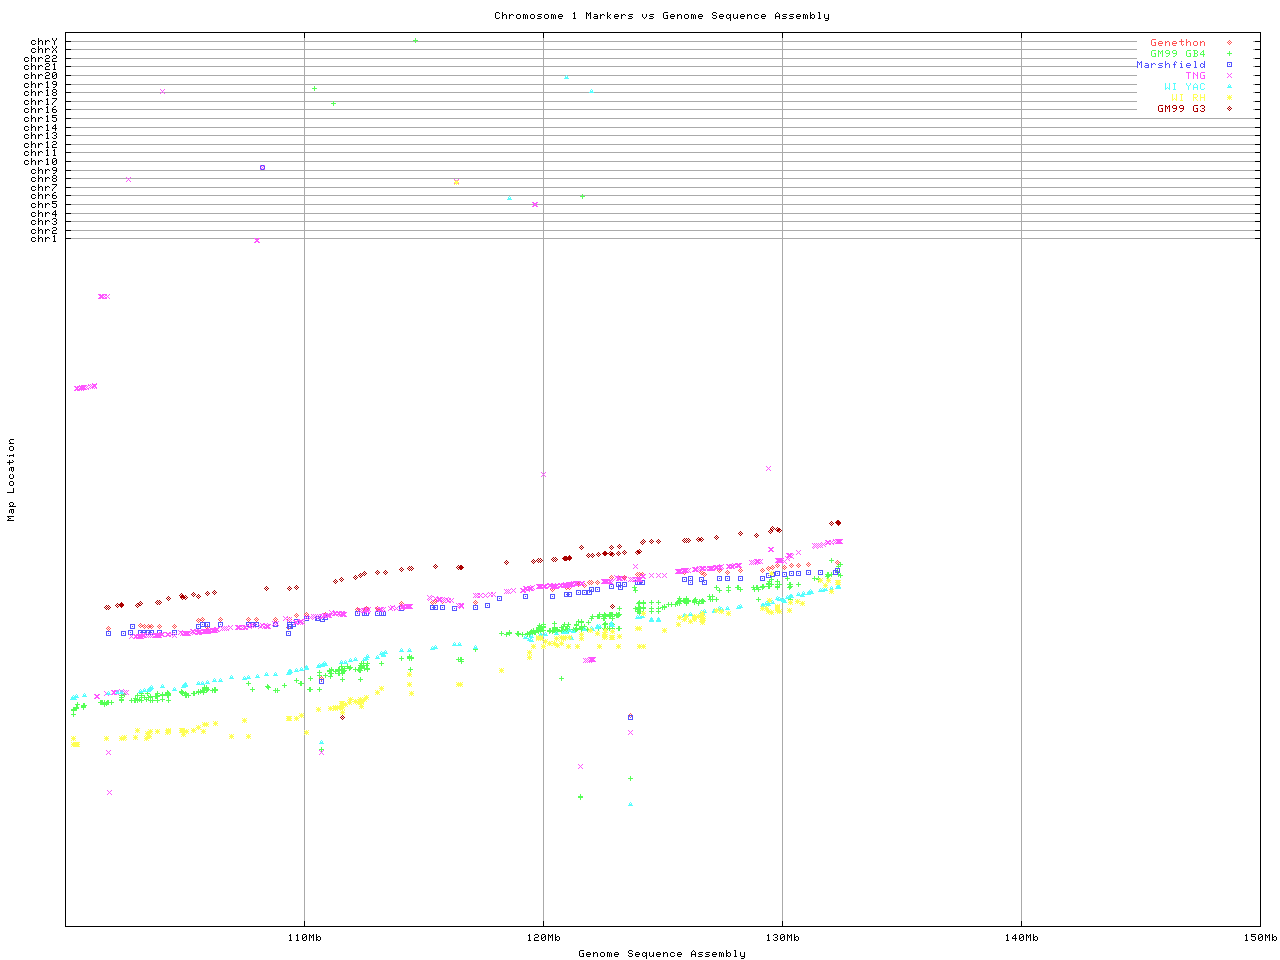Select the chr1 label on the y-axis
The image size is (1280, 960).
pos(44,239)
